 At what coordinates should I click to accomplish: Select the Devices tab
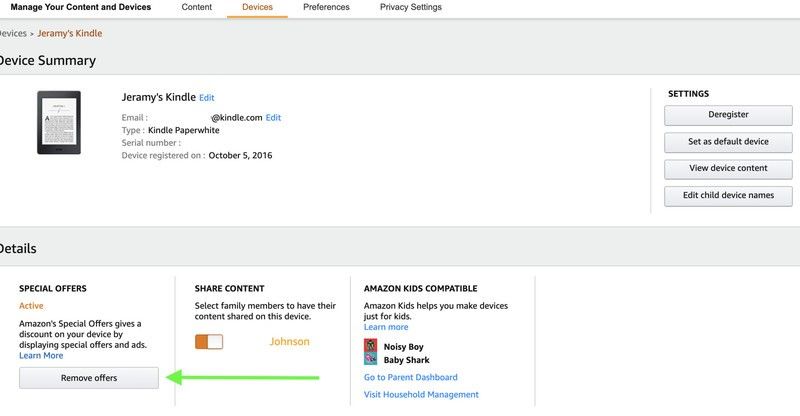click(x=257, y=7)
